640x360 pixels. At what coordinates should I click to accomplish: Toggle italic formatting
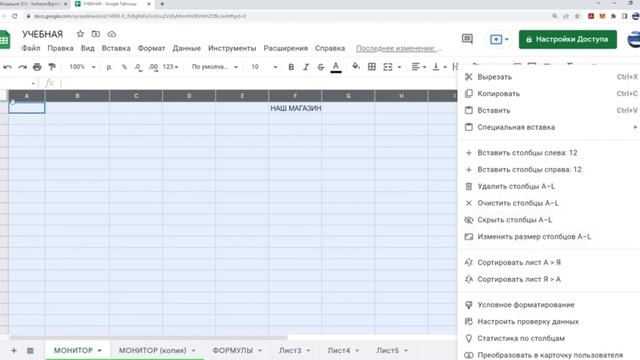coord(306,67)
